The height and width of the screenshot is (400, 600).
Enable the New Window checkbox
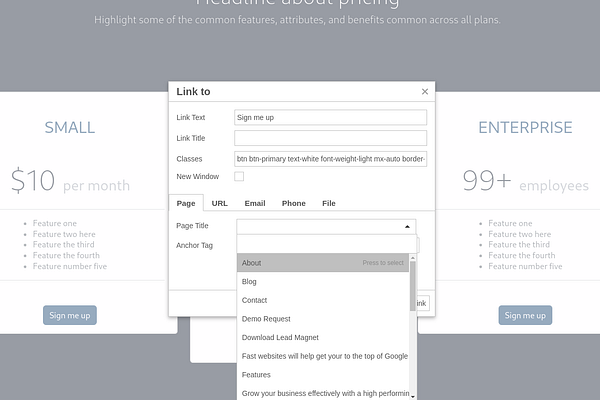pos(239,176)
